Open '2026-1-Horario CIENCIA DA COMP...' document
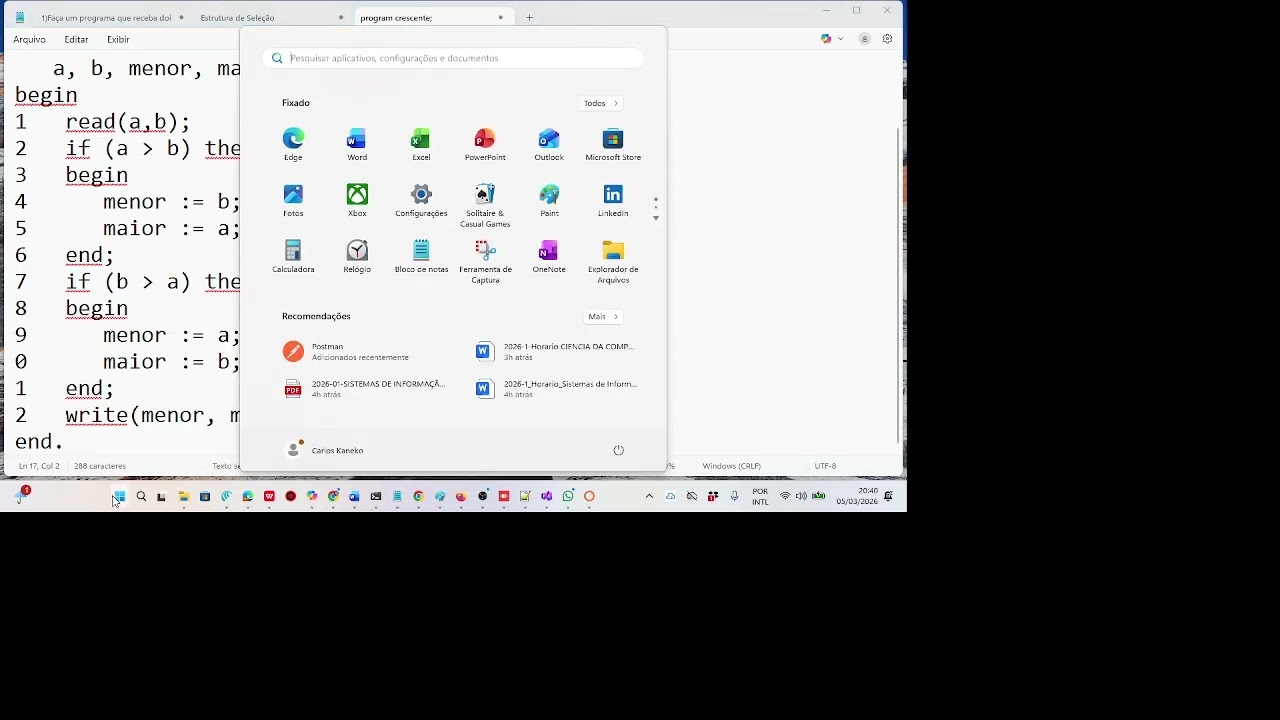Screen dimensions: 1280x720 (x=556, y=351)
